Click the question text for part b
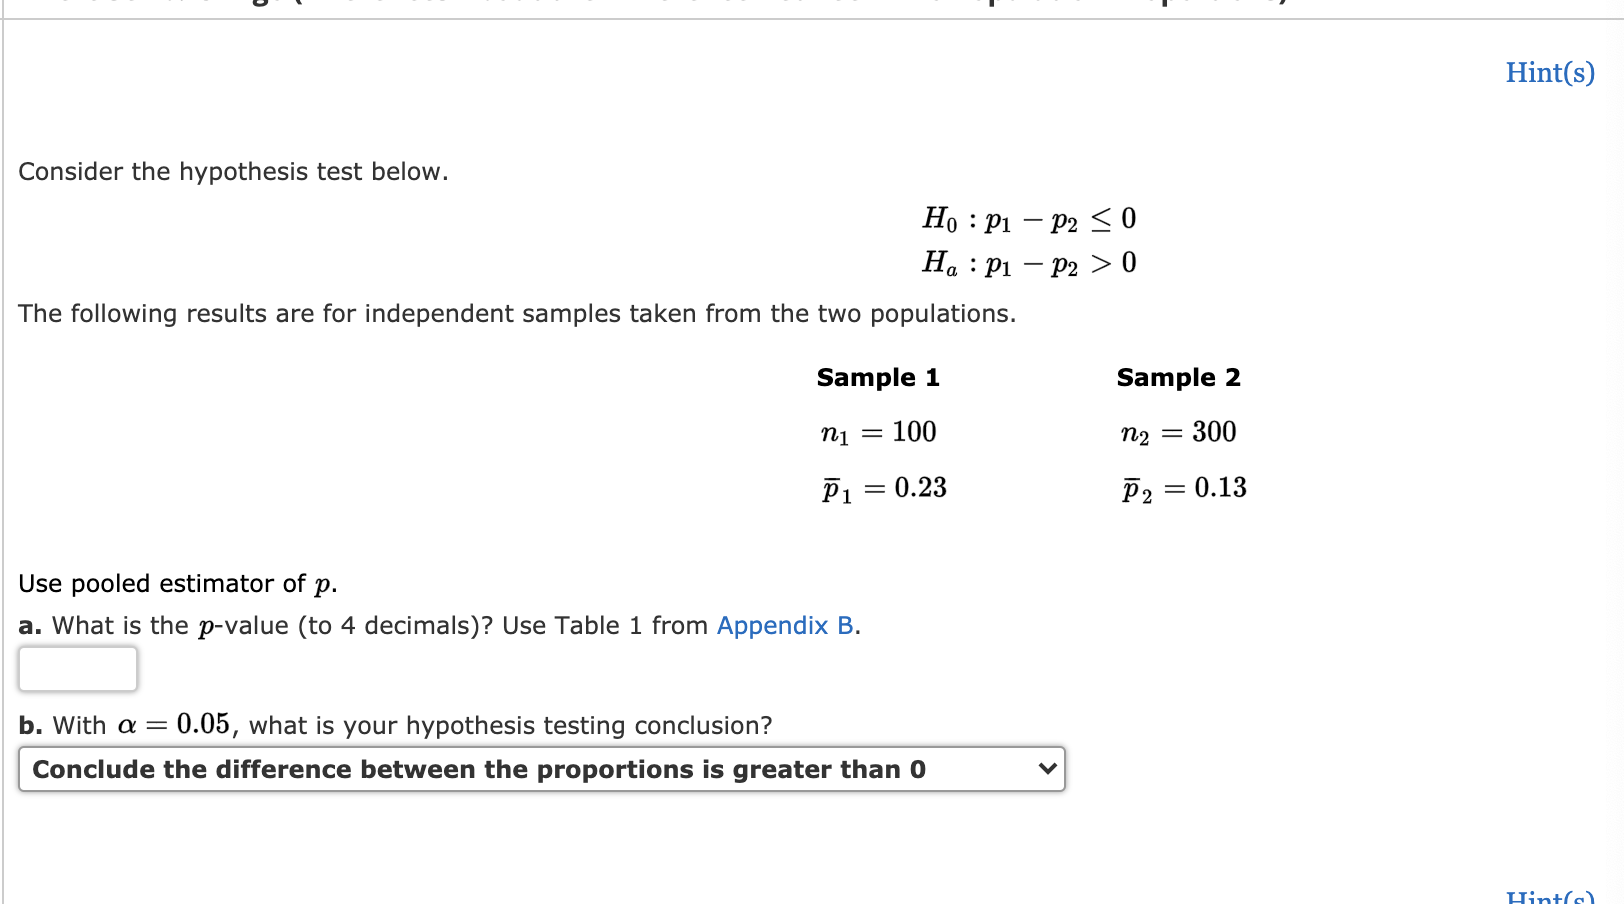The height and width of the screenshot is (904, 1624). point(395,725)
